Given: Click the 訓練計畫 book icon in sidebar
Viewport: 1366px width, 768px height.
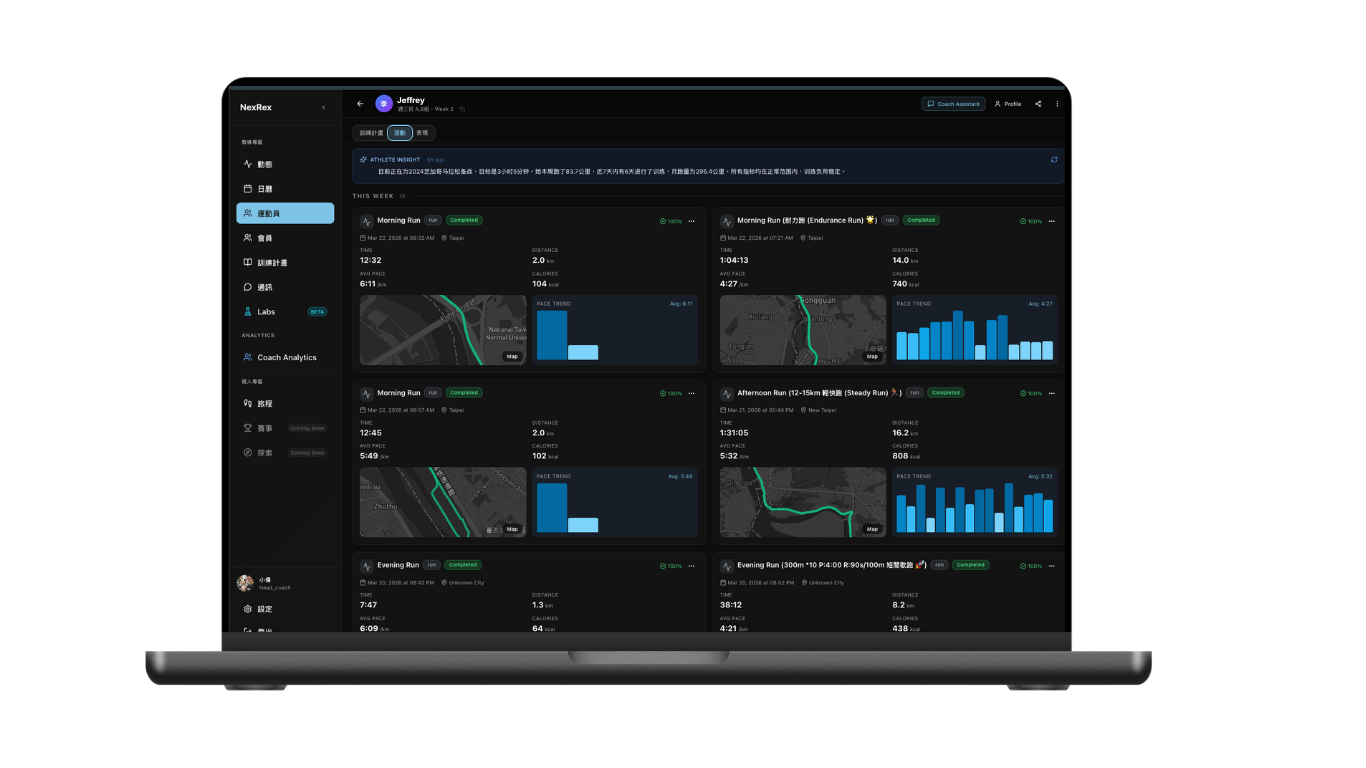Looking at the screenshot, I should tap(248, 263).
